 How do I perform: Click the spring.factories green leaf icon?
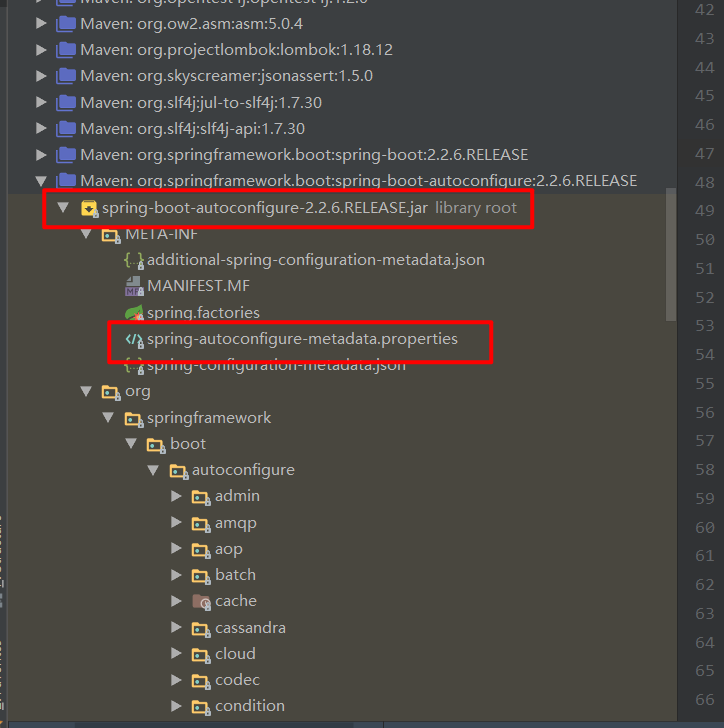(134, 313)
